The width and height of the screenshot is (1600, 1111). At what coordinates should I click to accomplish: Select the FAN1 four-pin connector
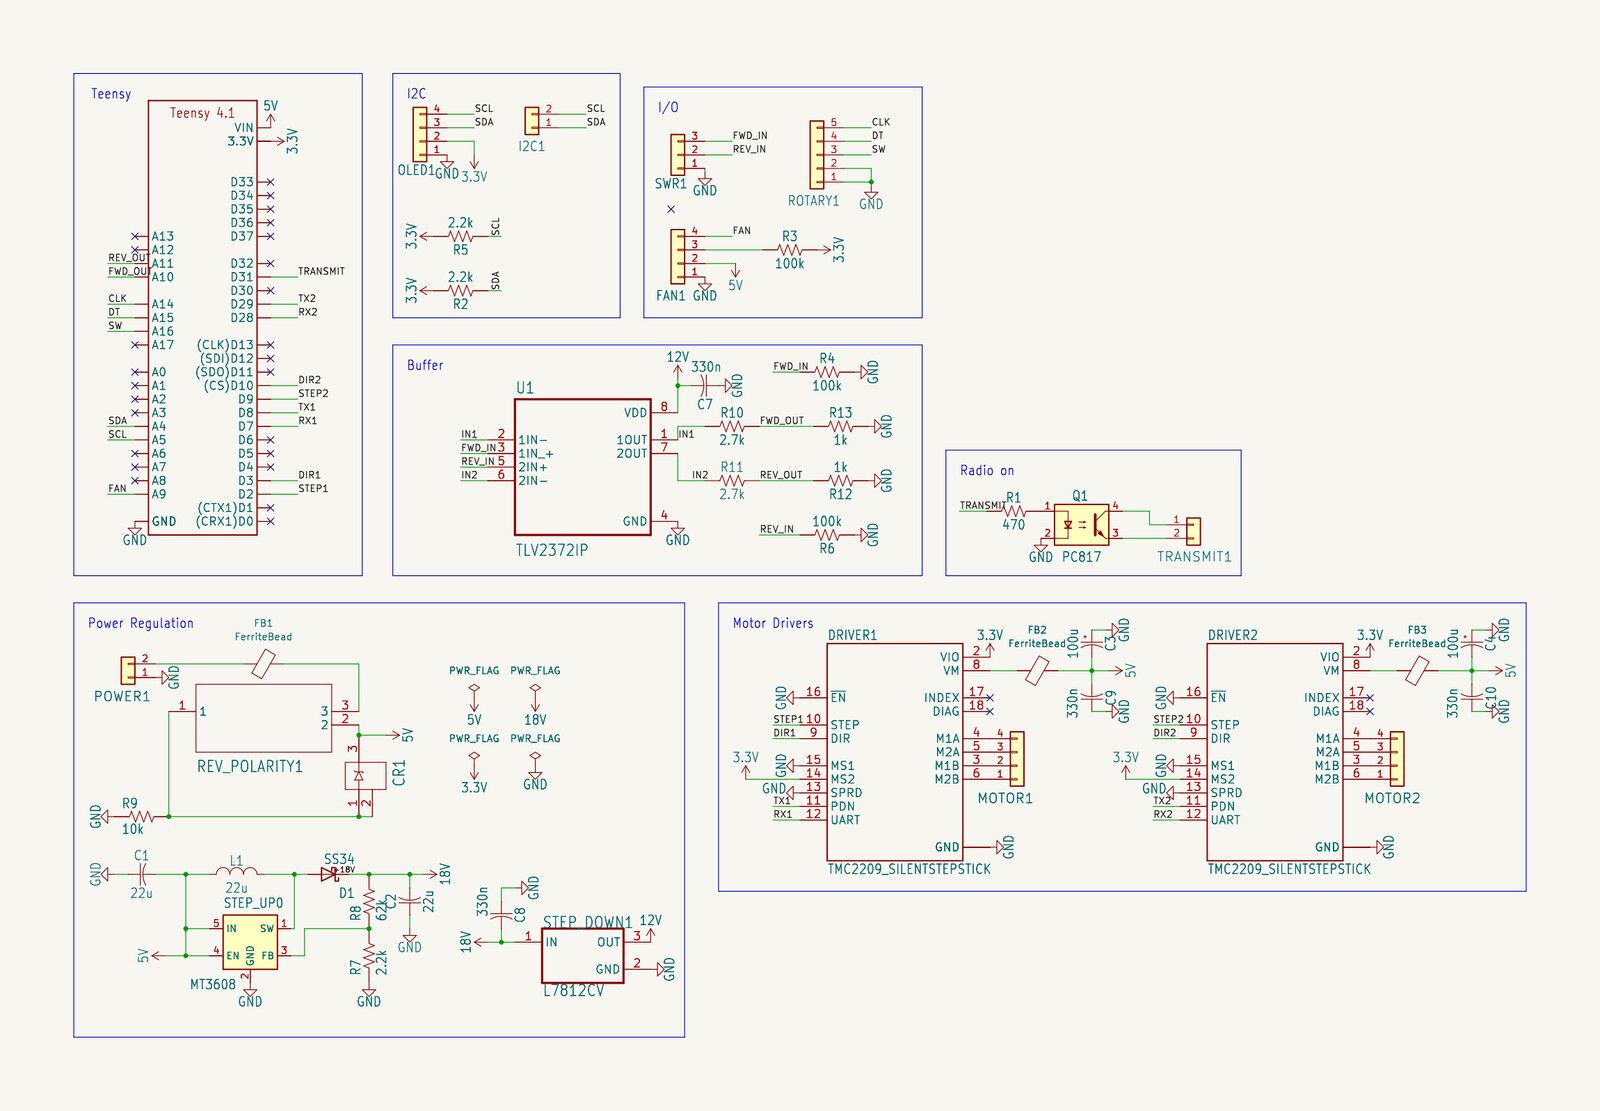point(678,255)
